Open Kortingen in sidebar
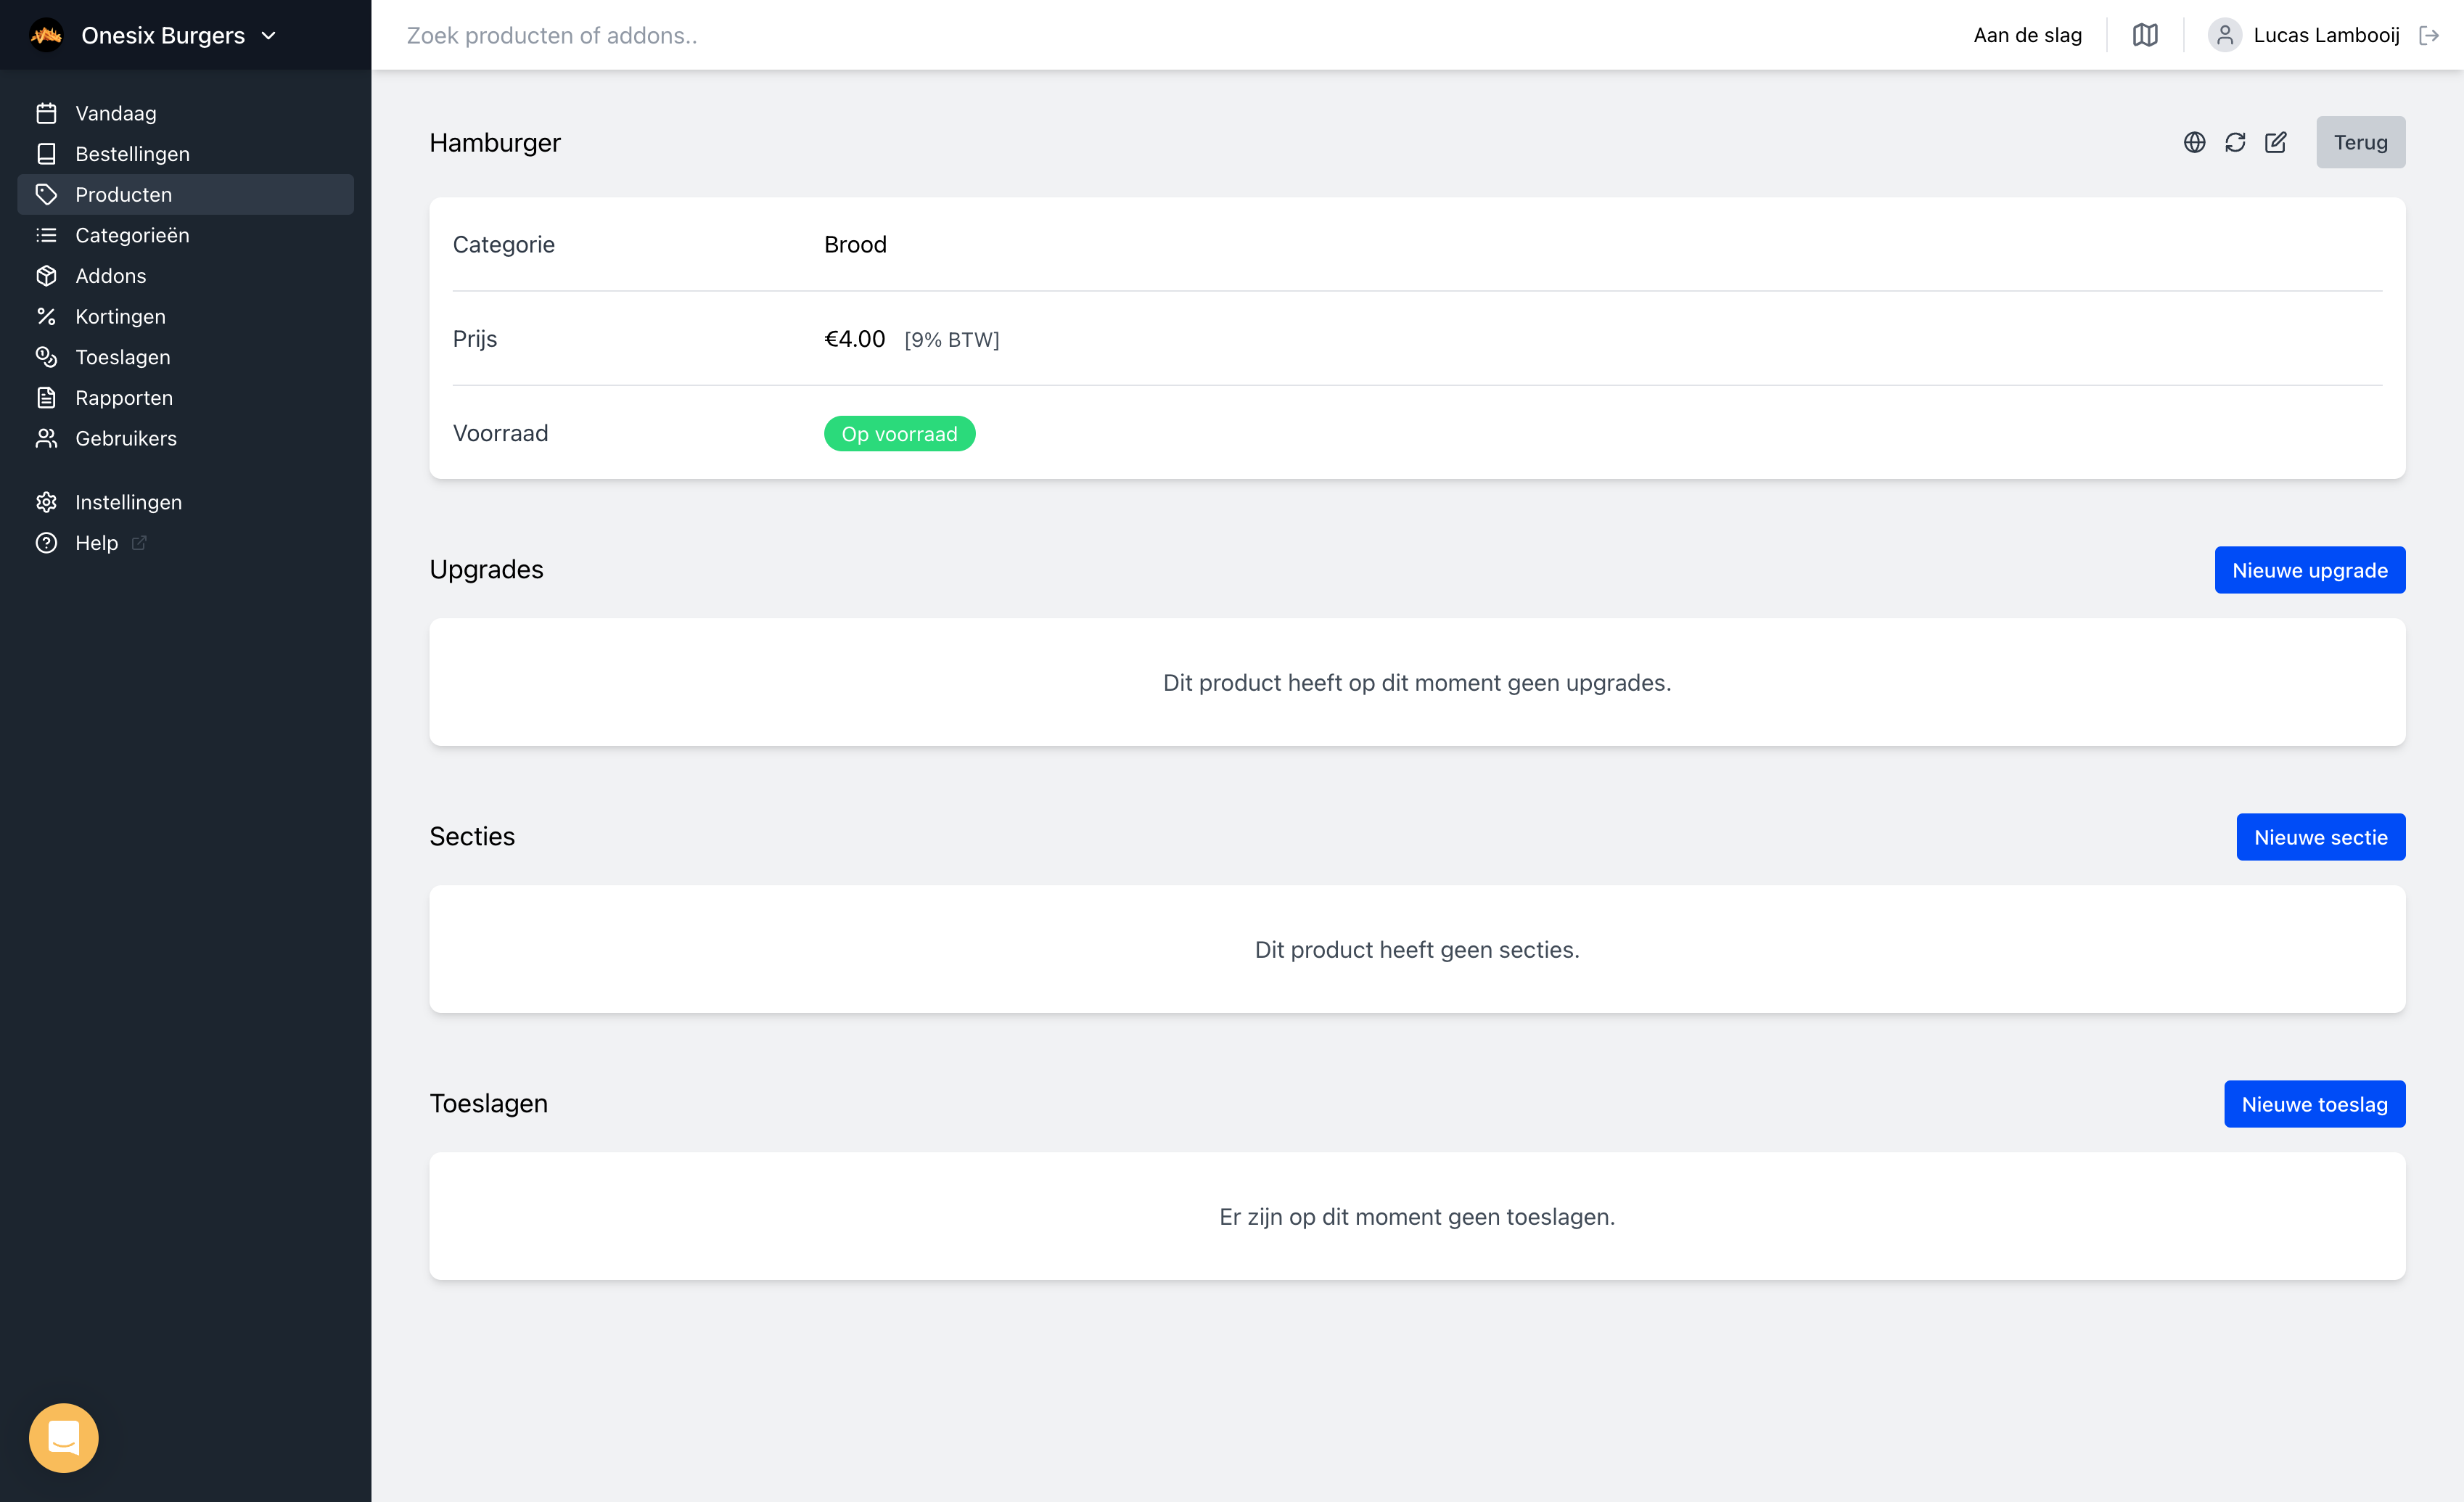The height and width of the screenshot is (1502, 2464). [x=185, y=316]
